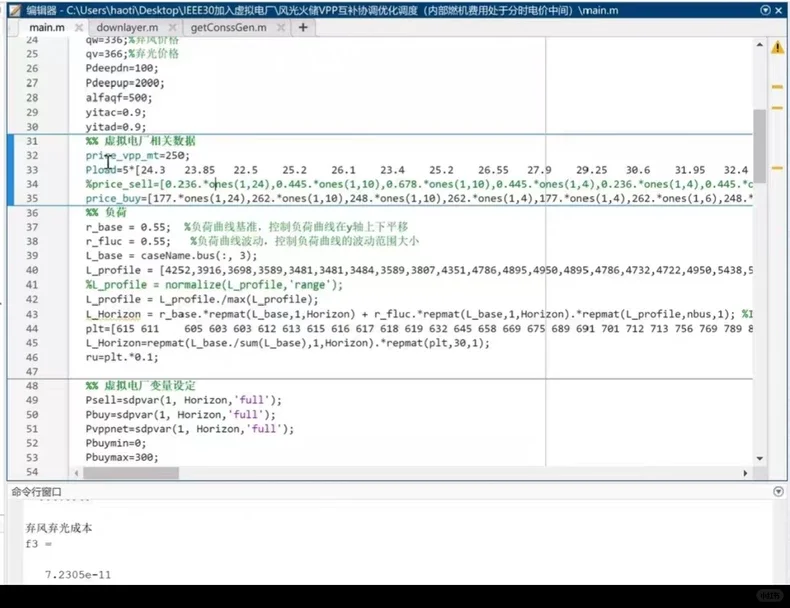Click the Pvppnet=sdpvar line
Viewport: 790px width, 608px height.
(x=189, y=429)
